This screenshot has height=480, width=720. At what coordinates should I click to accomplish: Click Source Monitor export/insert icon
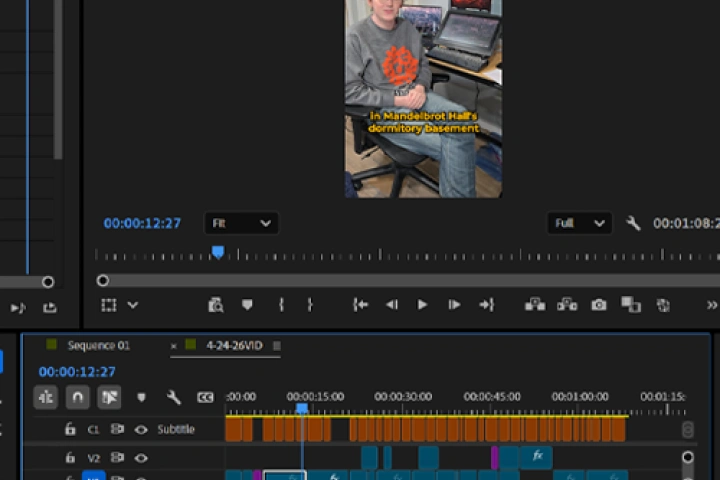tap(50, 307)
